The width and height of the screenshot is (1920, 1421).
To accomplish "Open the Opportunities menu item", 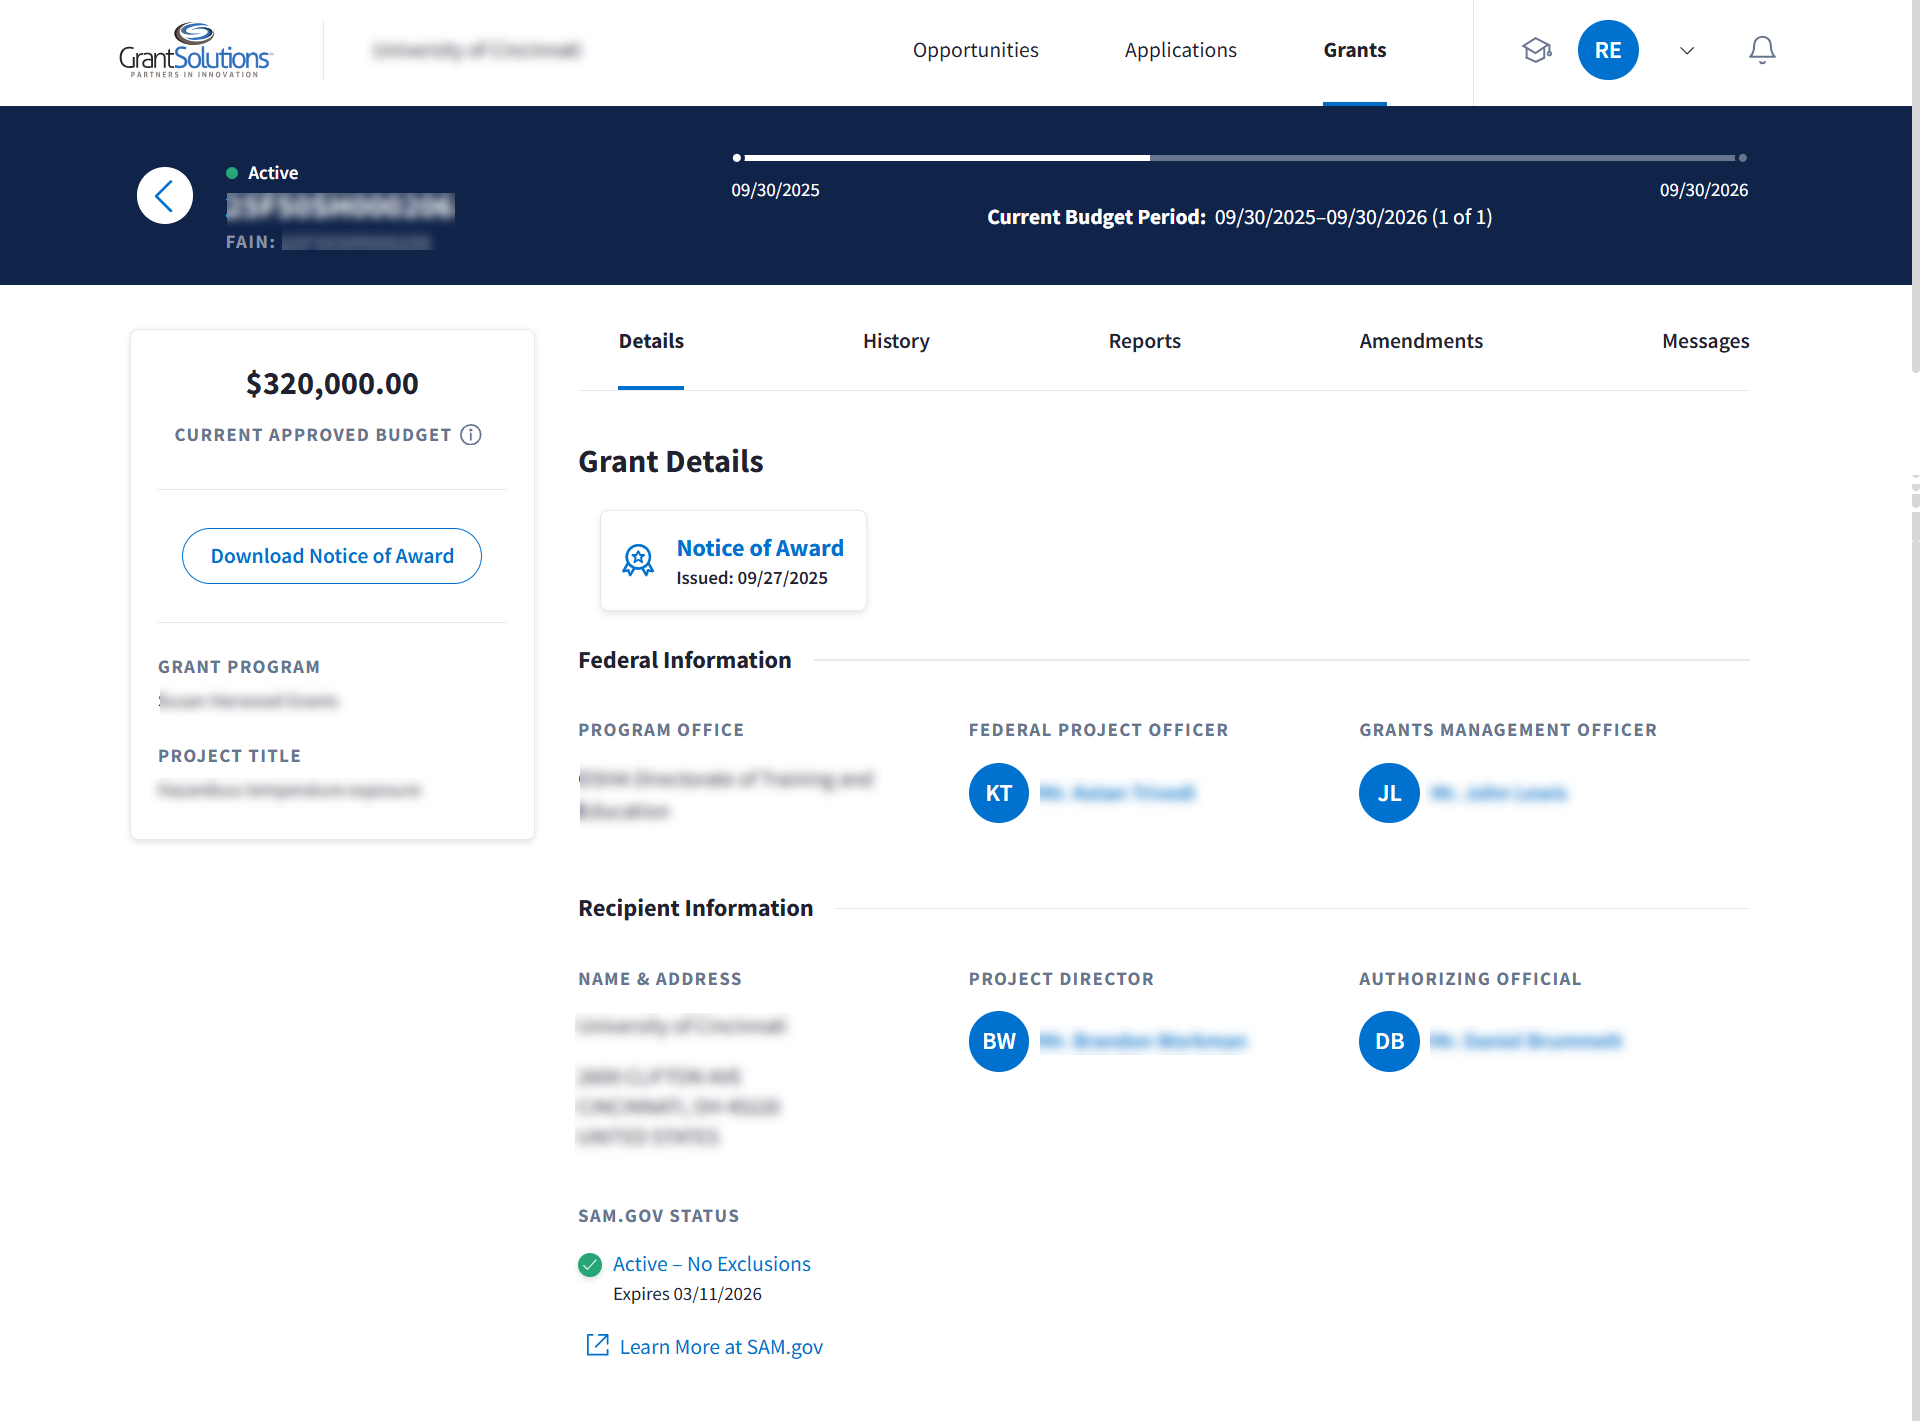I will 975,50.
